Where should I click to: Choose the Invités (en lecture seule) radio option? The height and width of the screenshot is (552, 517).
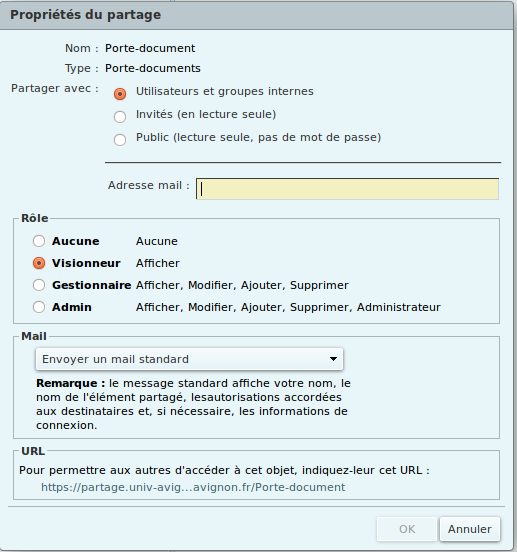click(x=120, y=117)
